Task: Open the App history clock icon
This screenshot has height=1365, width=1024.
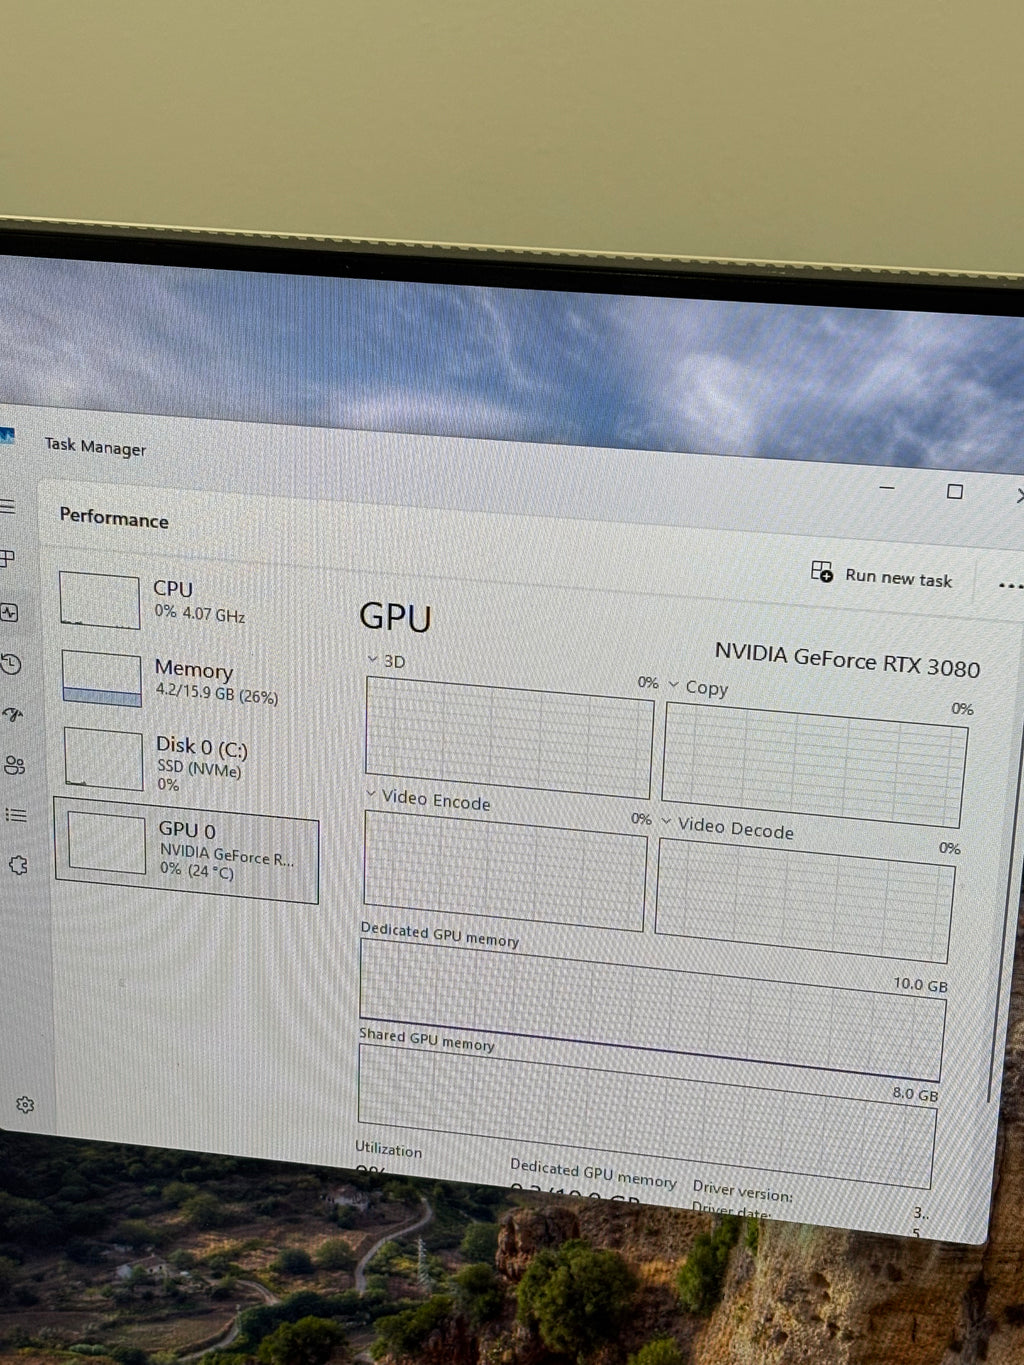Action: 11,664
